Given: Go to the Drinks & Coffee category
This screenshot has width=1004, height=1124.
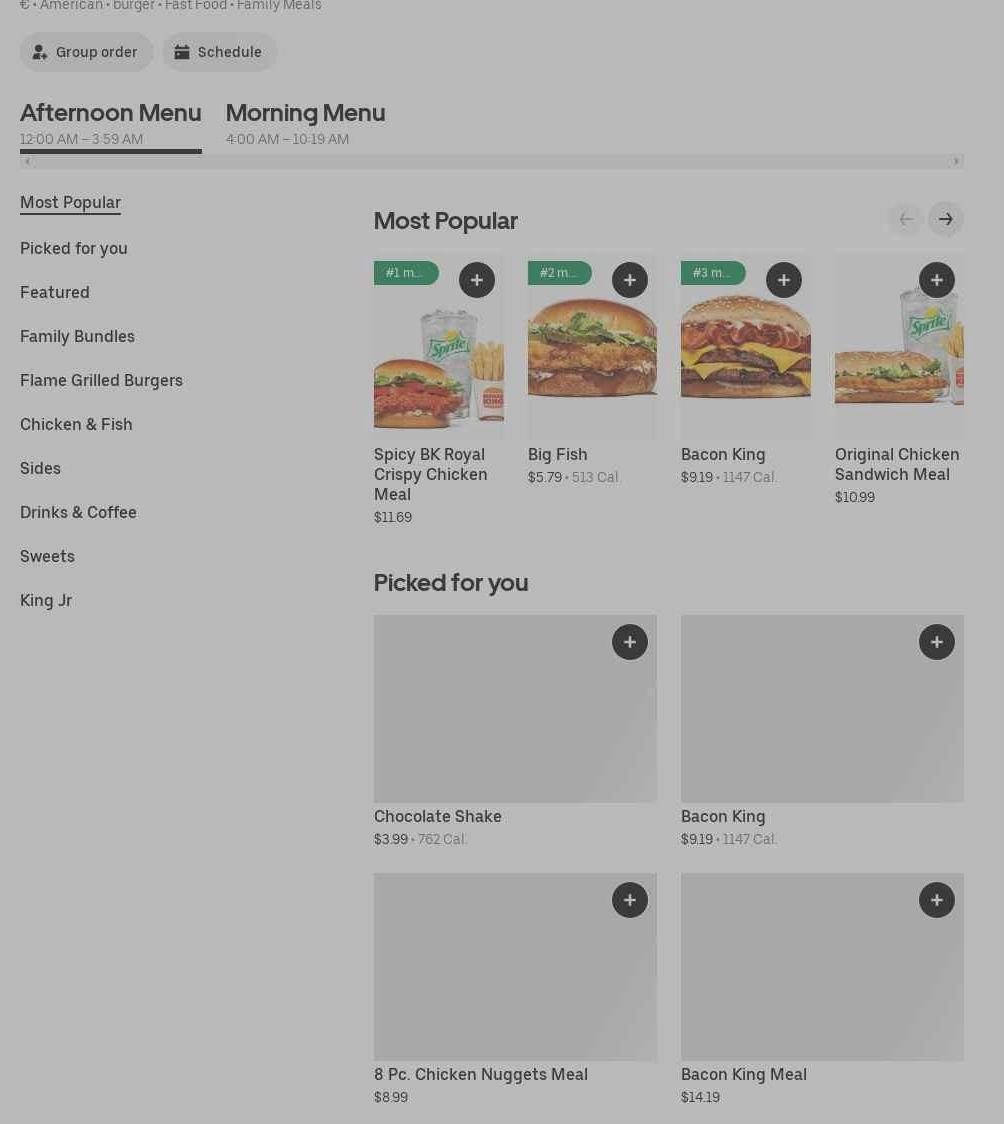Looking at the screenshot, I should tap(78, 512).
